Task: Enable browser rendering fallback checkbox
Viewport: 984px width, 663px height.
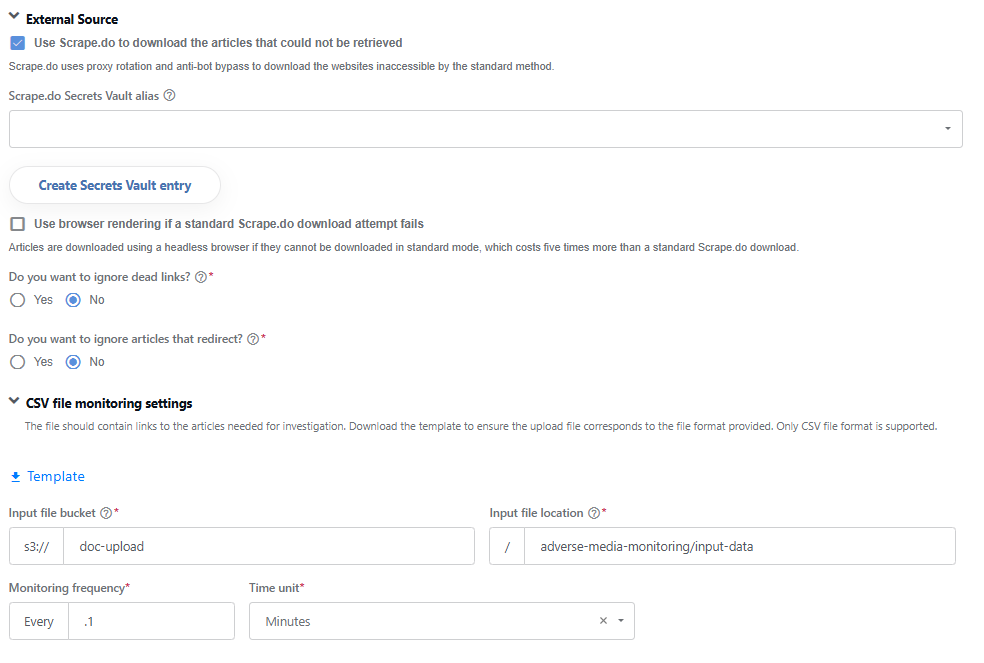Action: click(18, 224)
